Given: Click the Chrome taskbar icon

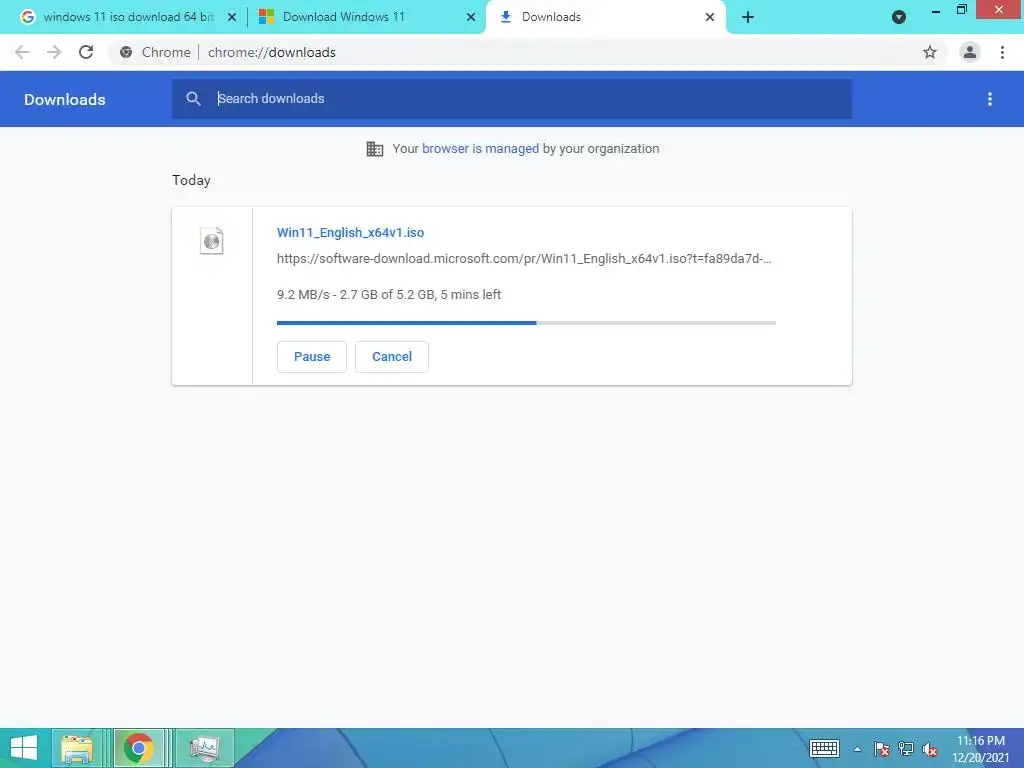Looking at the screenshot, I should (139, 748).
